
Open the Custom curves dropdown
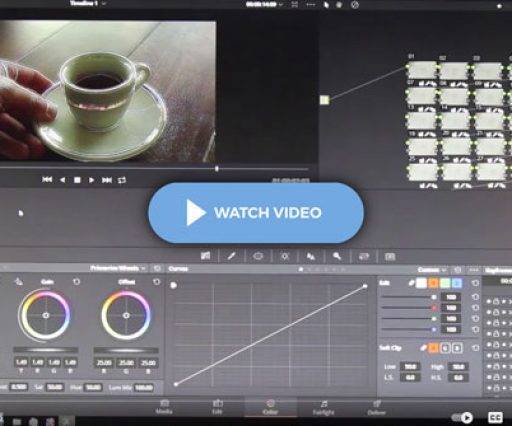coord(432,270)
